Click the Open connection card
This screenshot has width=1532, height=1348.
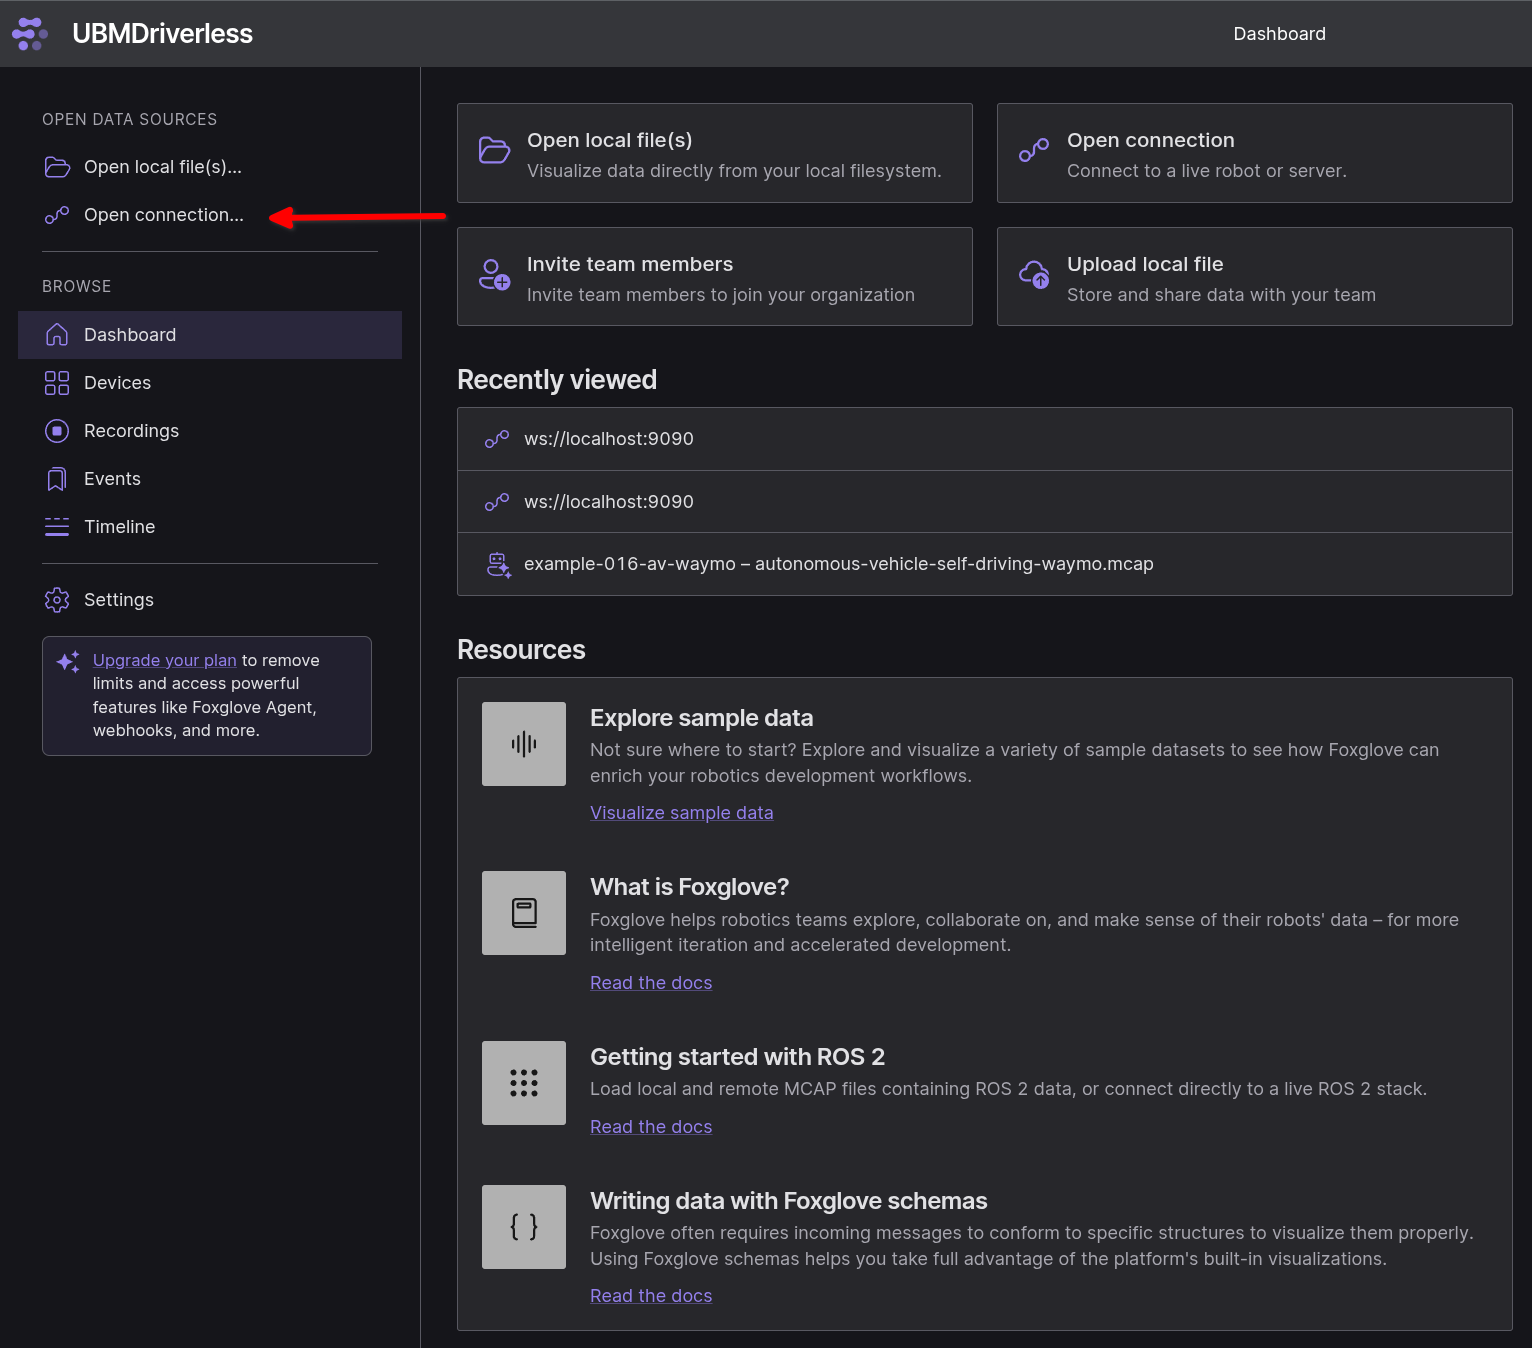pyautogui.click(x=1254, y=153)
